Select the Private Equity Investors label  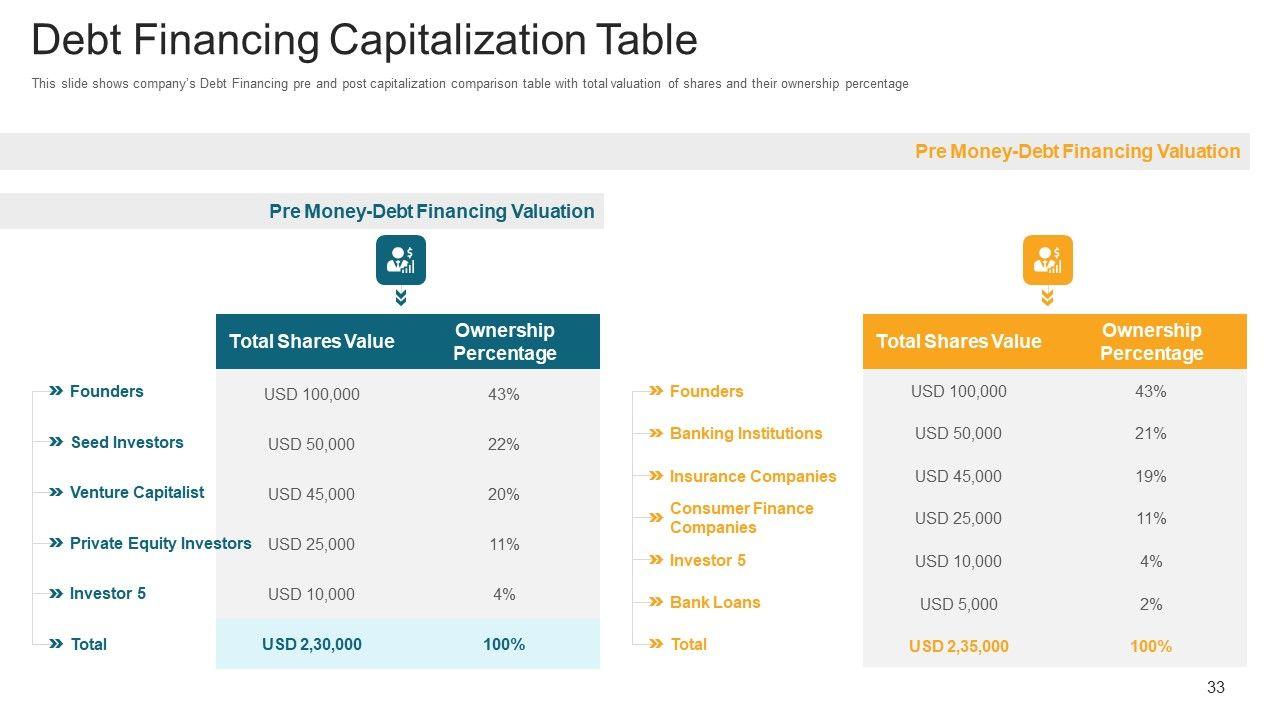pyautogui.click(x=160, y=543)
